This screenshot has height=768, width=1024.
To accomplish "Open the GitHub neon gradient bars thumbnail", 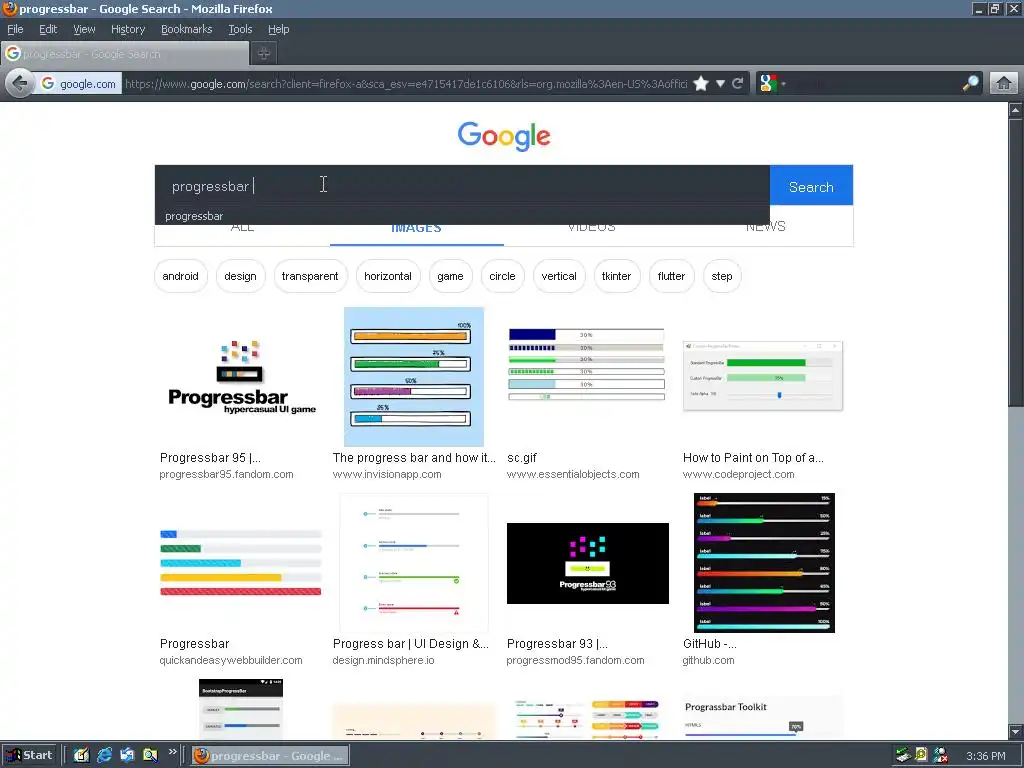I will tap(764, 563).
